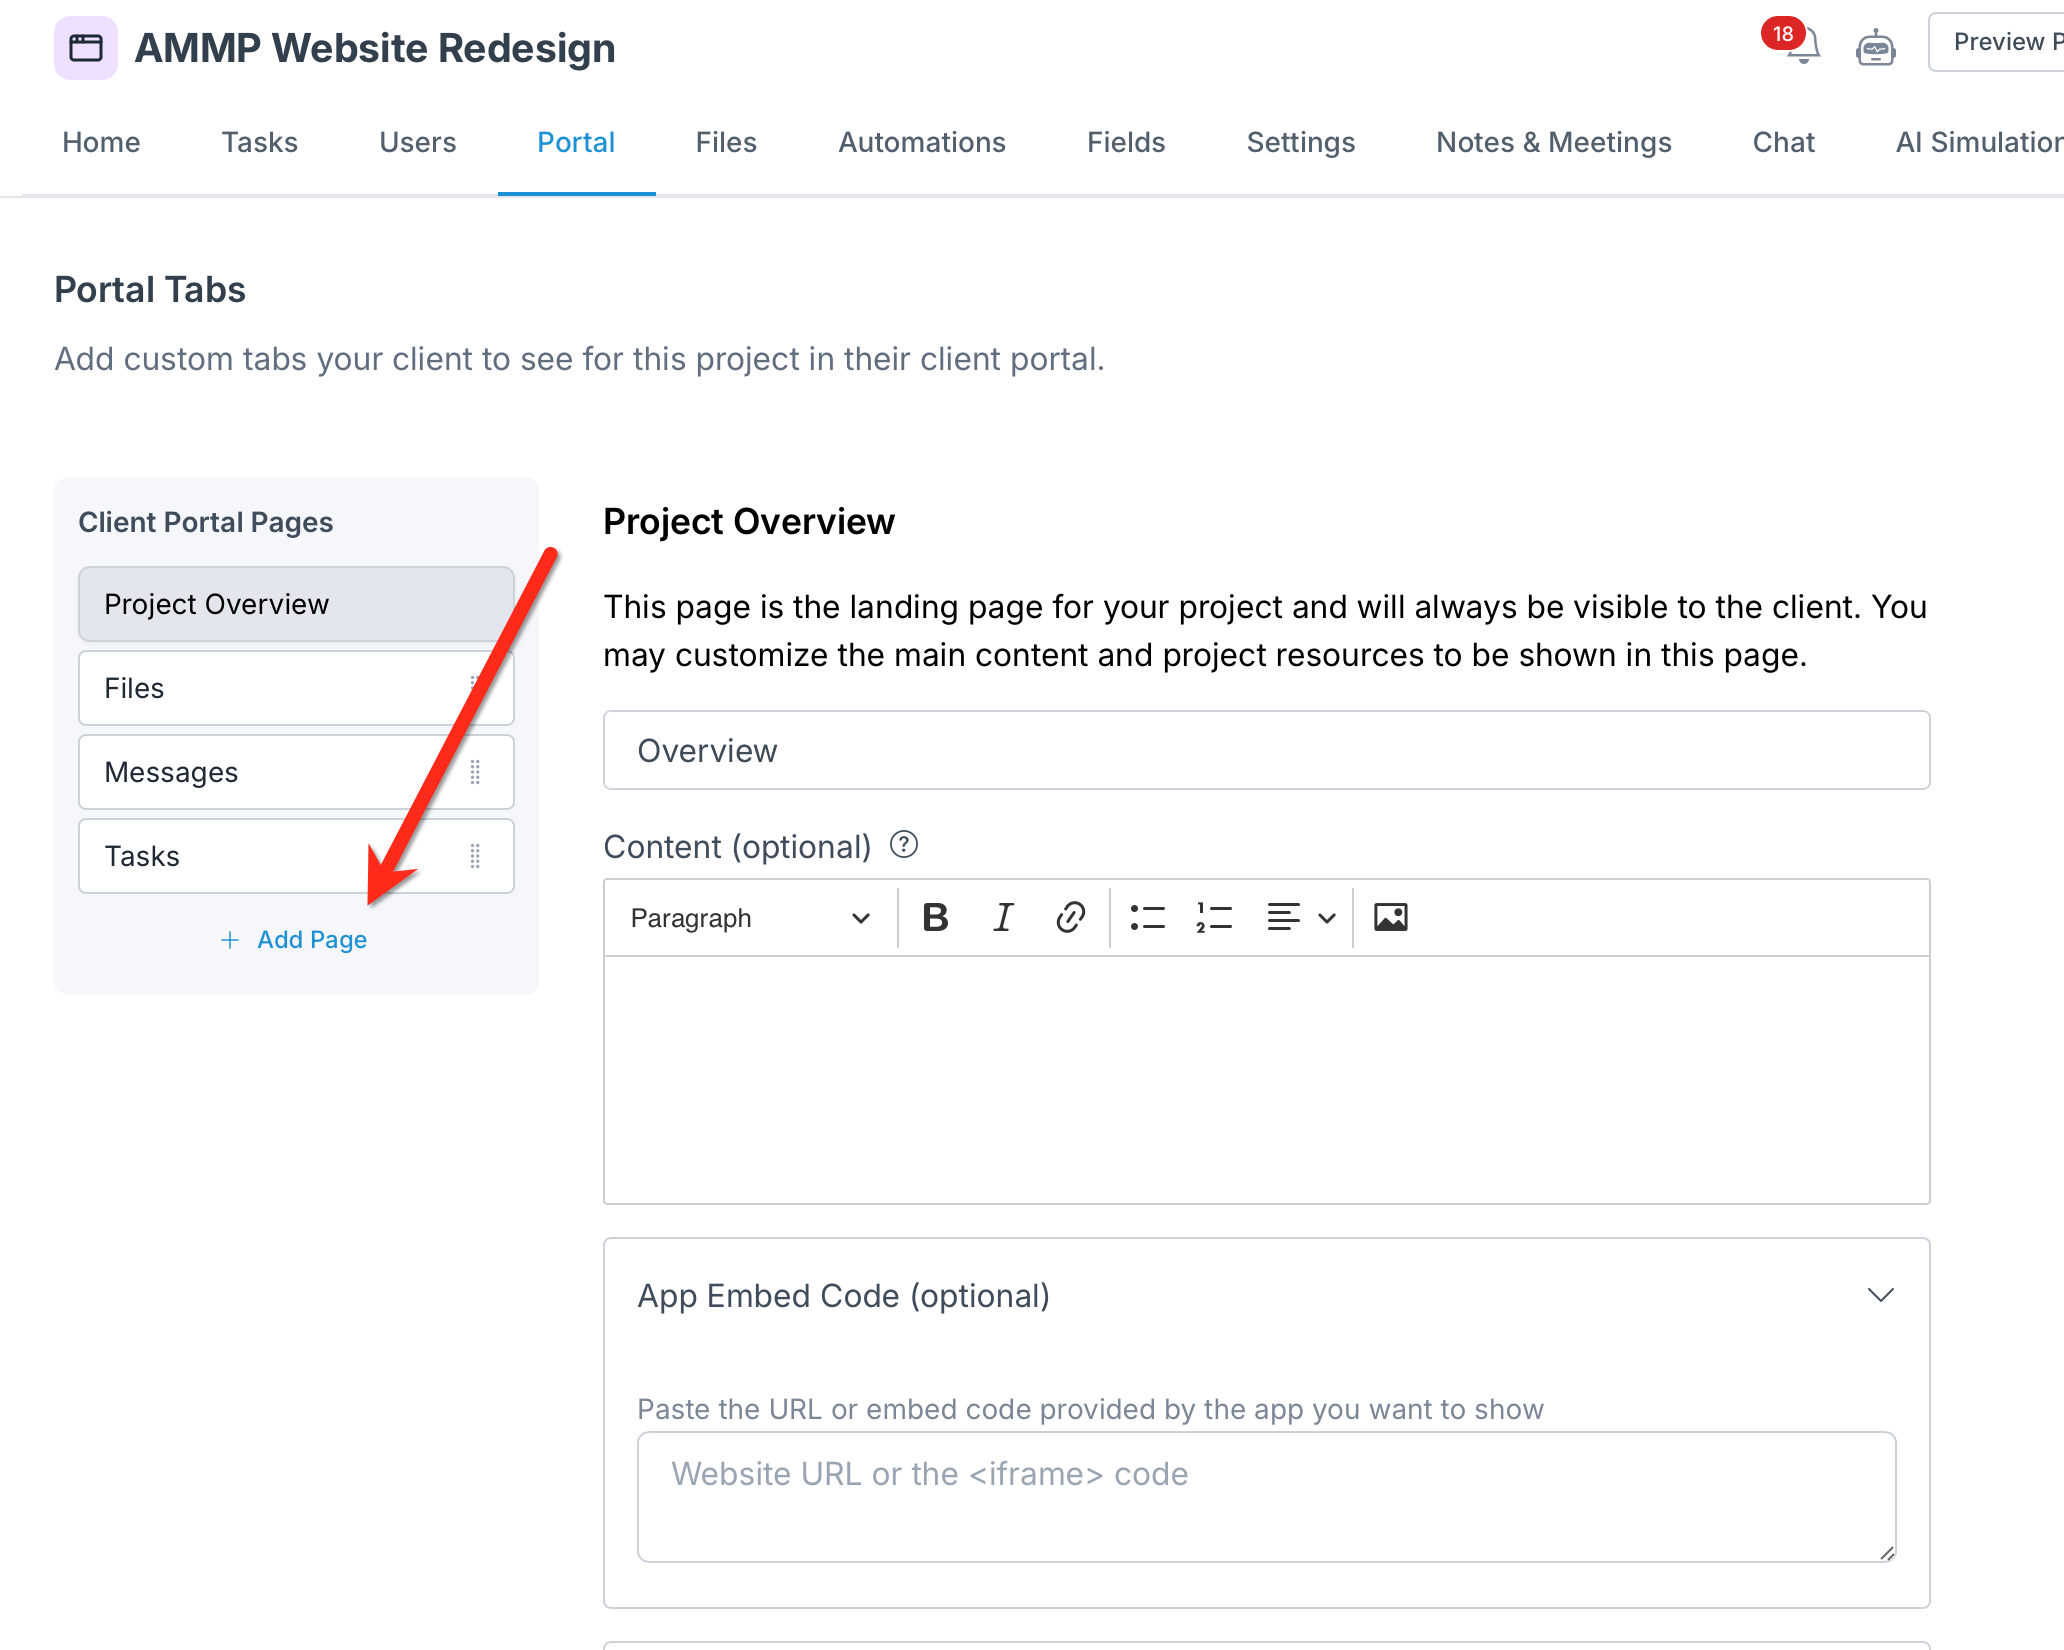The width and height of the screenshot is (2064, 1650).
Task: Collapse the App Embed Code section
Action: [x=1880, y=1295]
